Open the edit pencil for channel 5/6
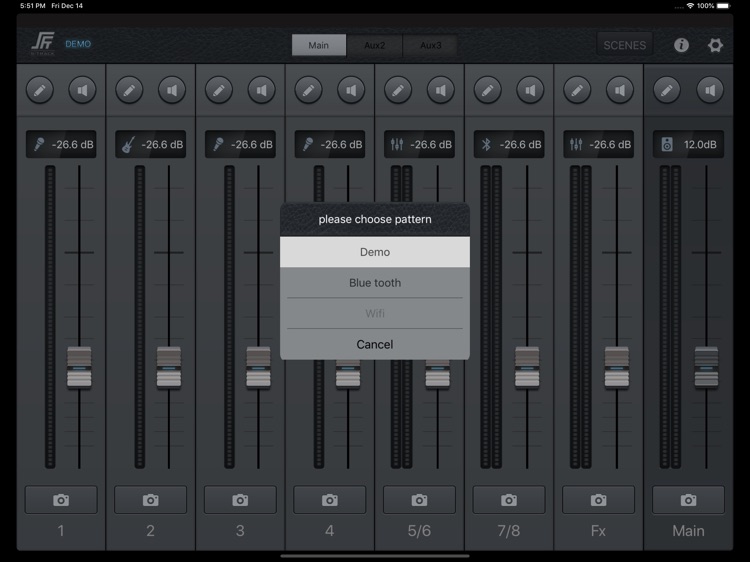This screenshot has height=562, width=750. tap(398, 90)
